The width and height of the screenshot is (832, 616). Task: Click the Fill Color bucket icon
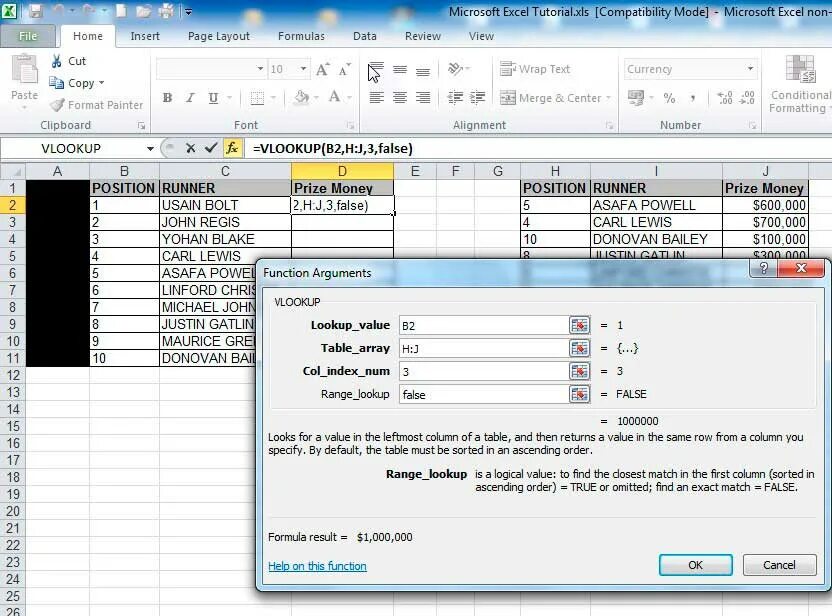[x=301, y=97]
